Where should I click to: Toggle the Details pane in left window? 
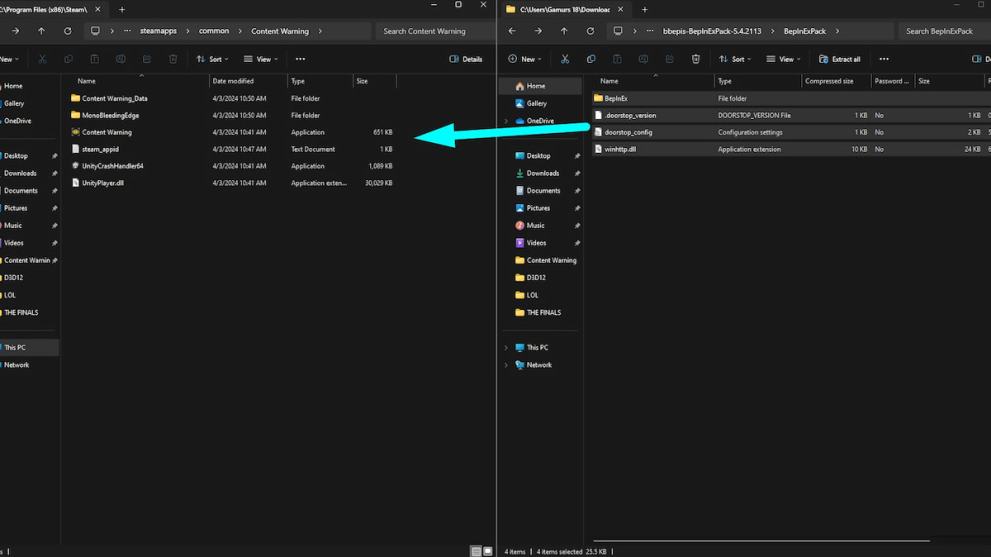coord(466,59)
